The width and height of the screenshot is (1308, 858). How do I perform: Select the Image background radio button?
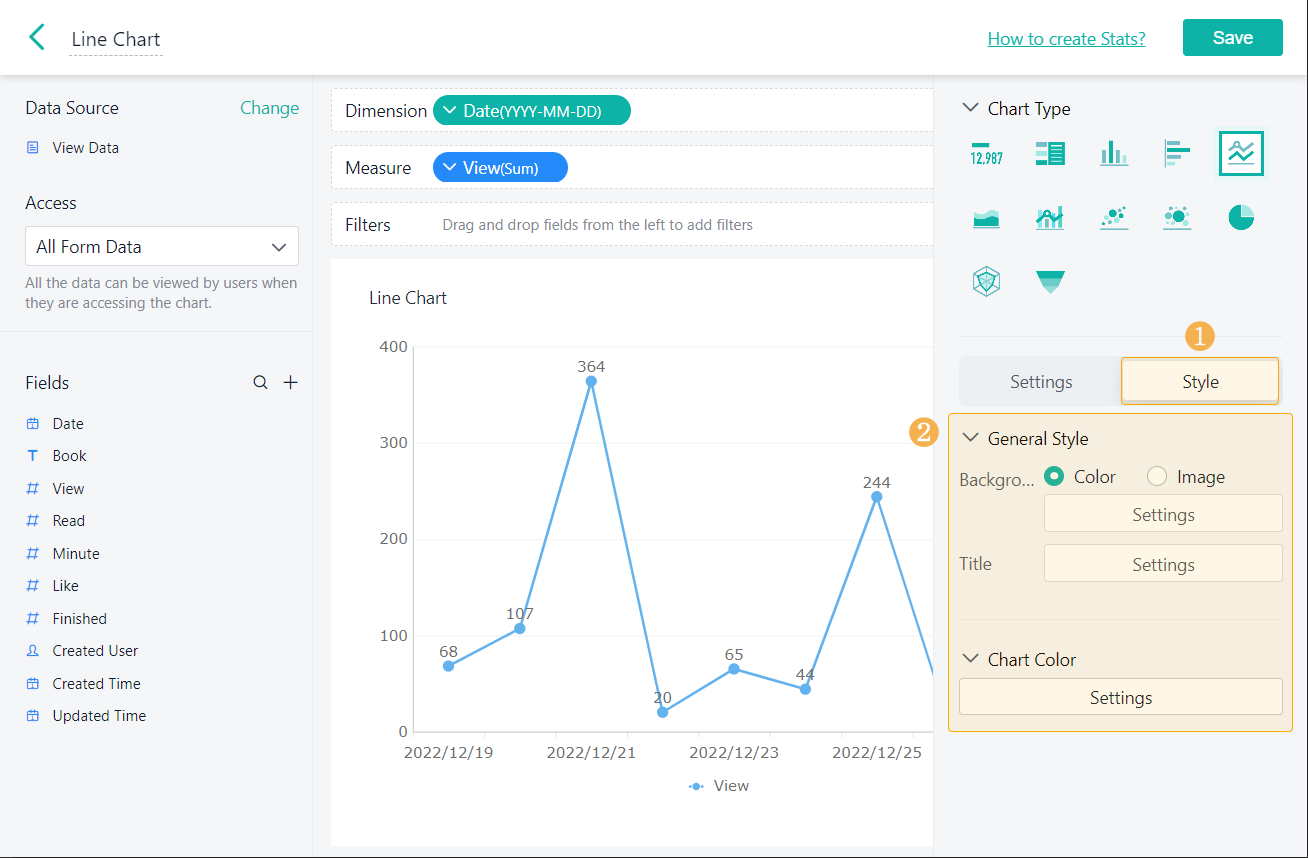tap(1157, 477)
